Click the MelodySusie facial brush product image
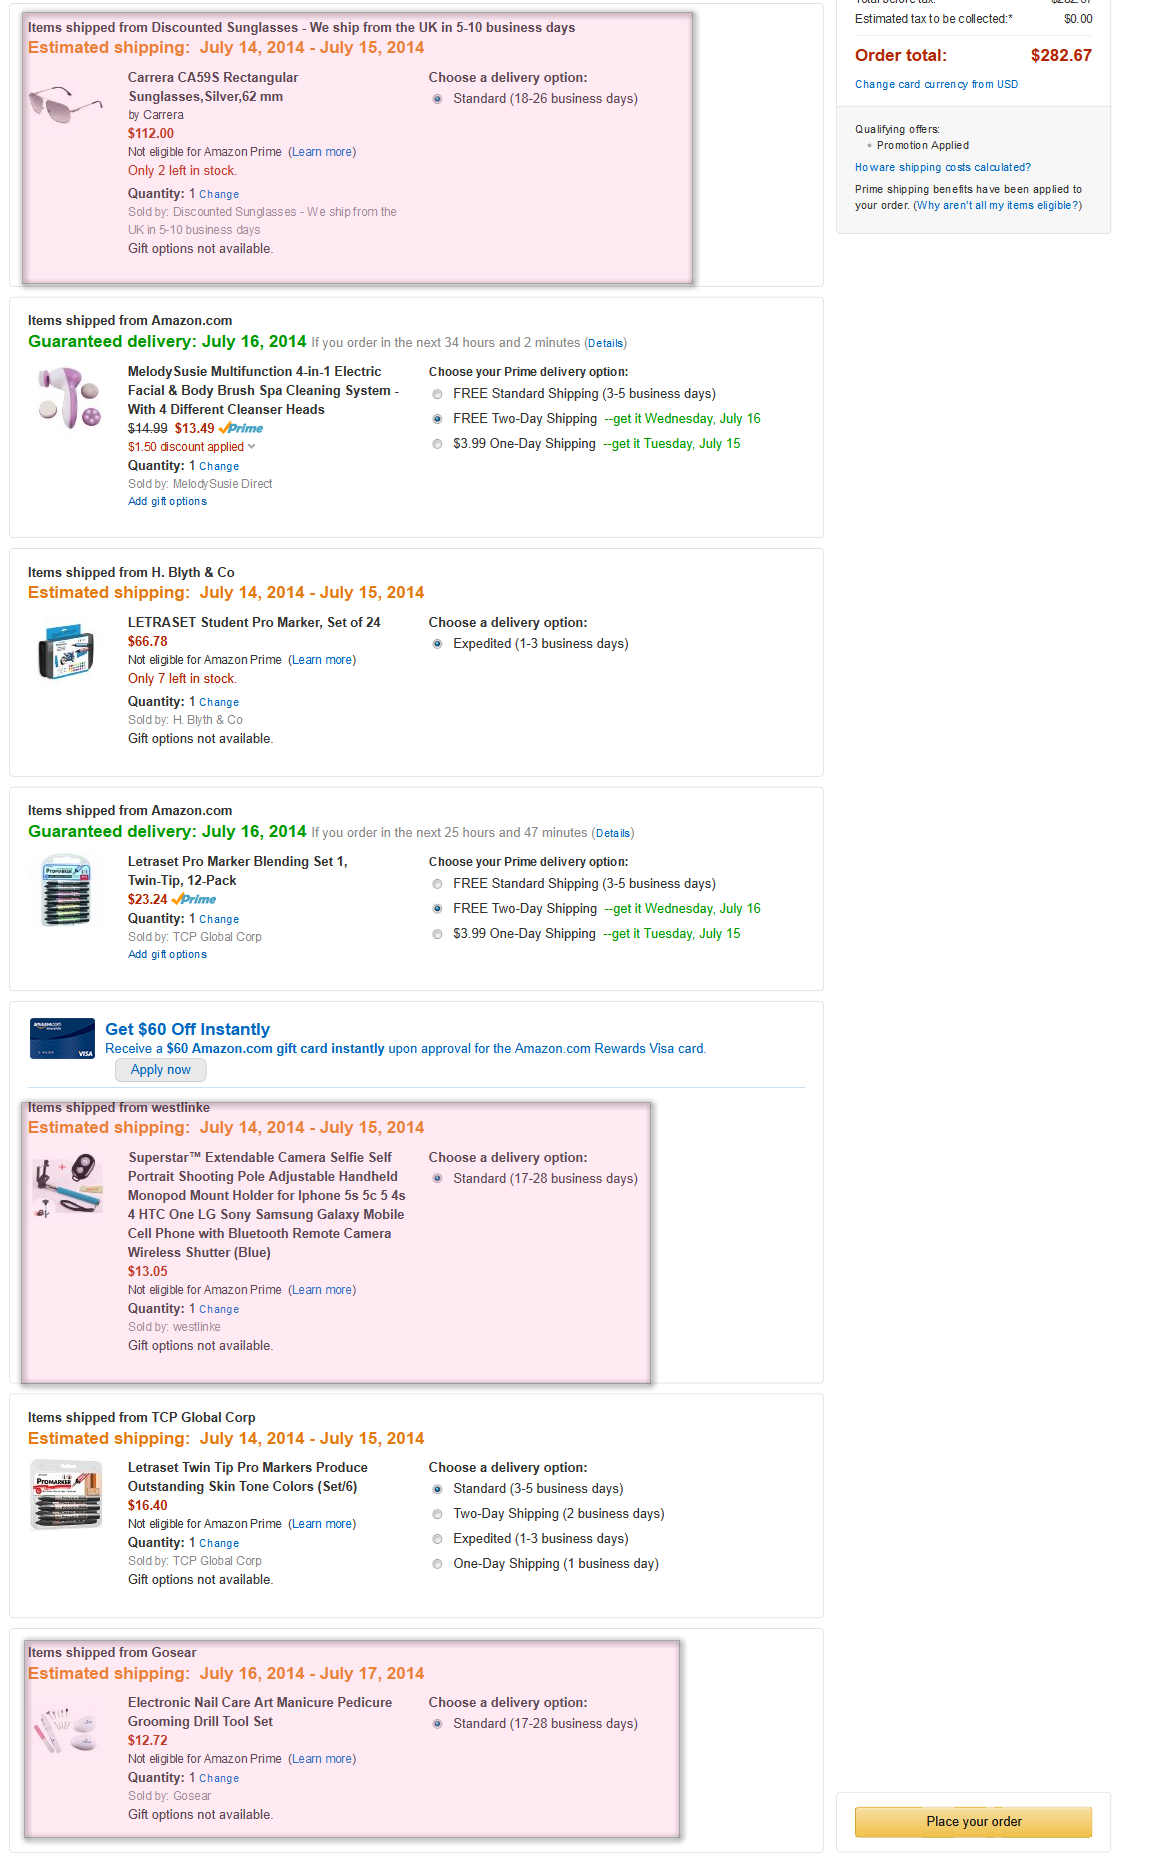The height and width of the screenshot is (1859, 1153). pyautogui.click(x=68, y=398)
